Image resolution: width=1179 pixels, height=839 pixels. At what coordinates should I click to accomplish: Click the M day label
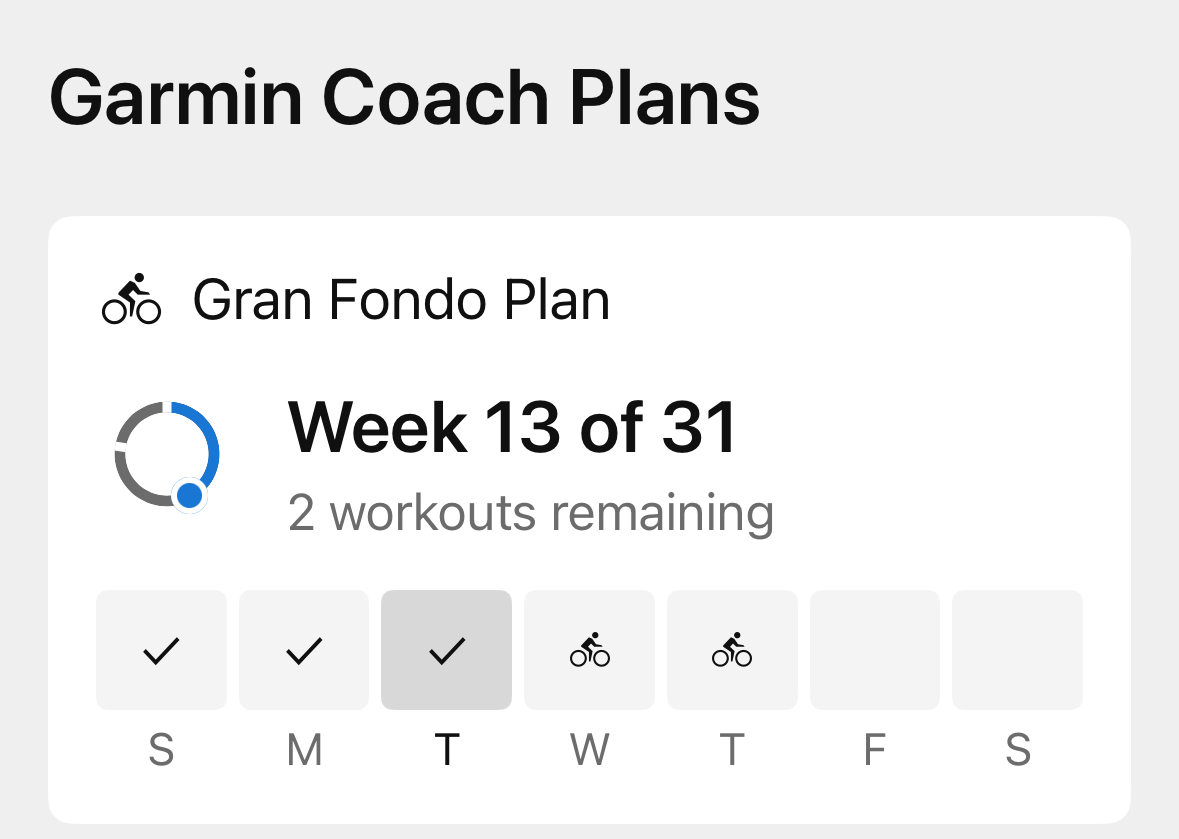[304, 749]
